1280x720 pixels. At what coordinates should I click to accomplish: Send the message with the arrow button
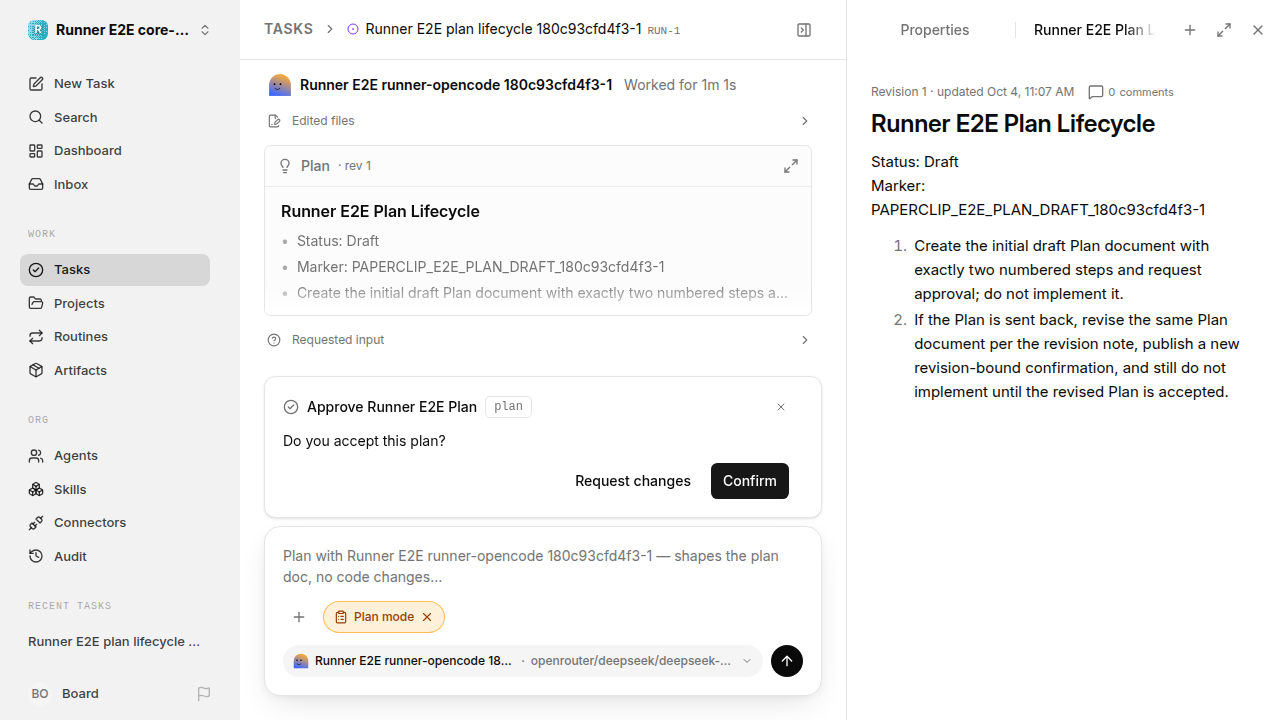(x=787, y=661)
